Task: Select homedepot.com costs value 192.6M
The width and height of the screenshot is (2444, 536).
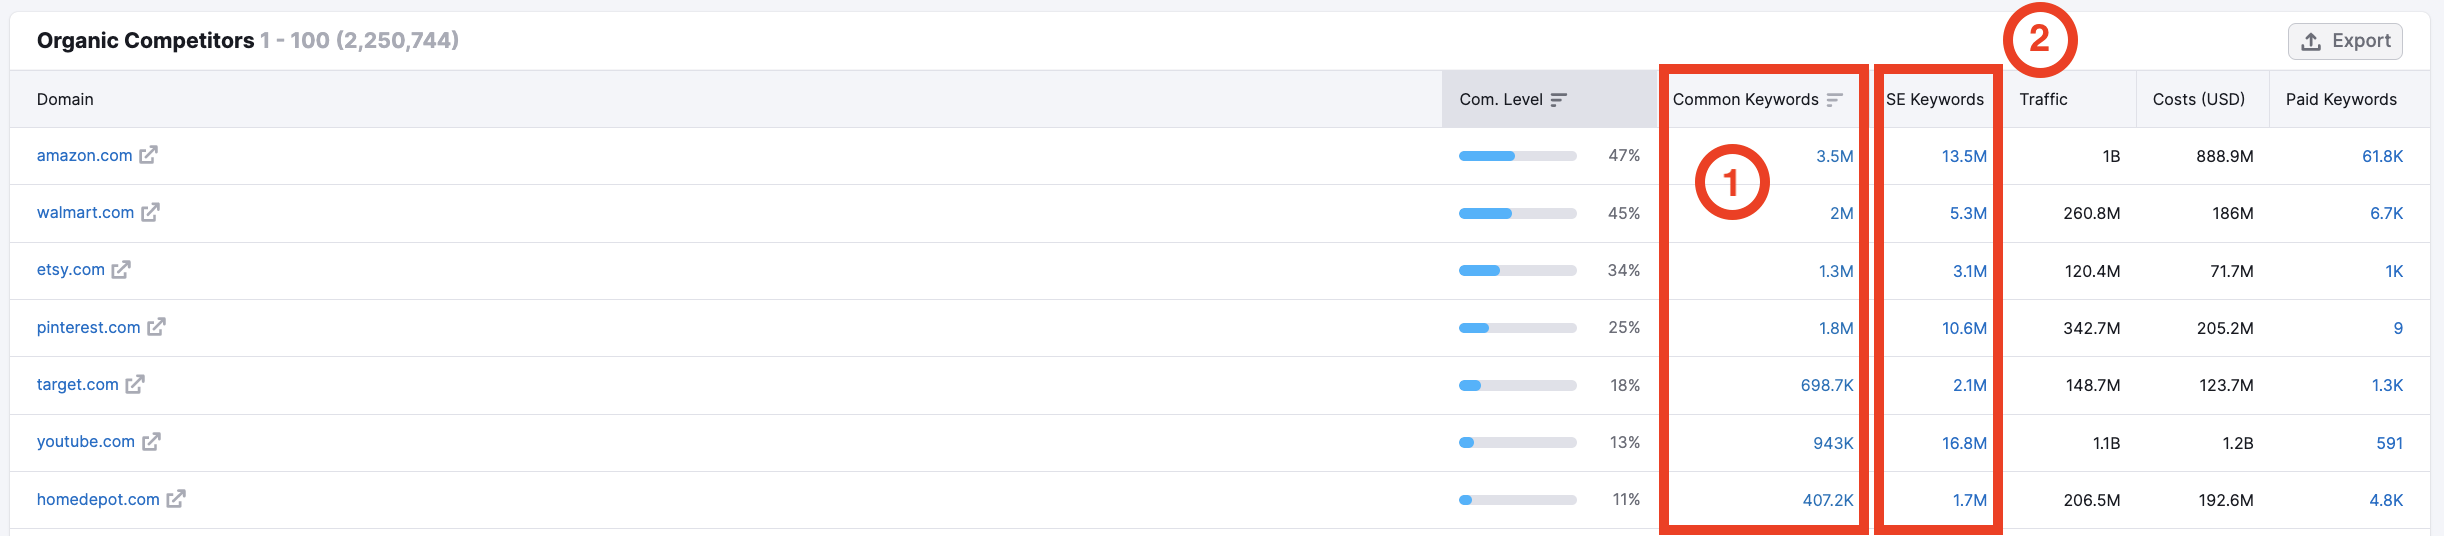Action: point(2226,500)
